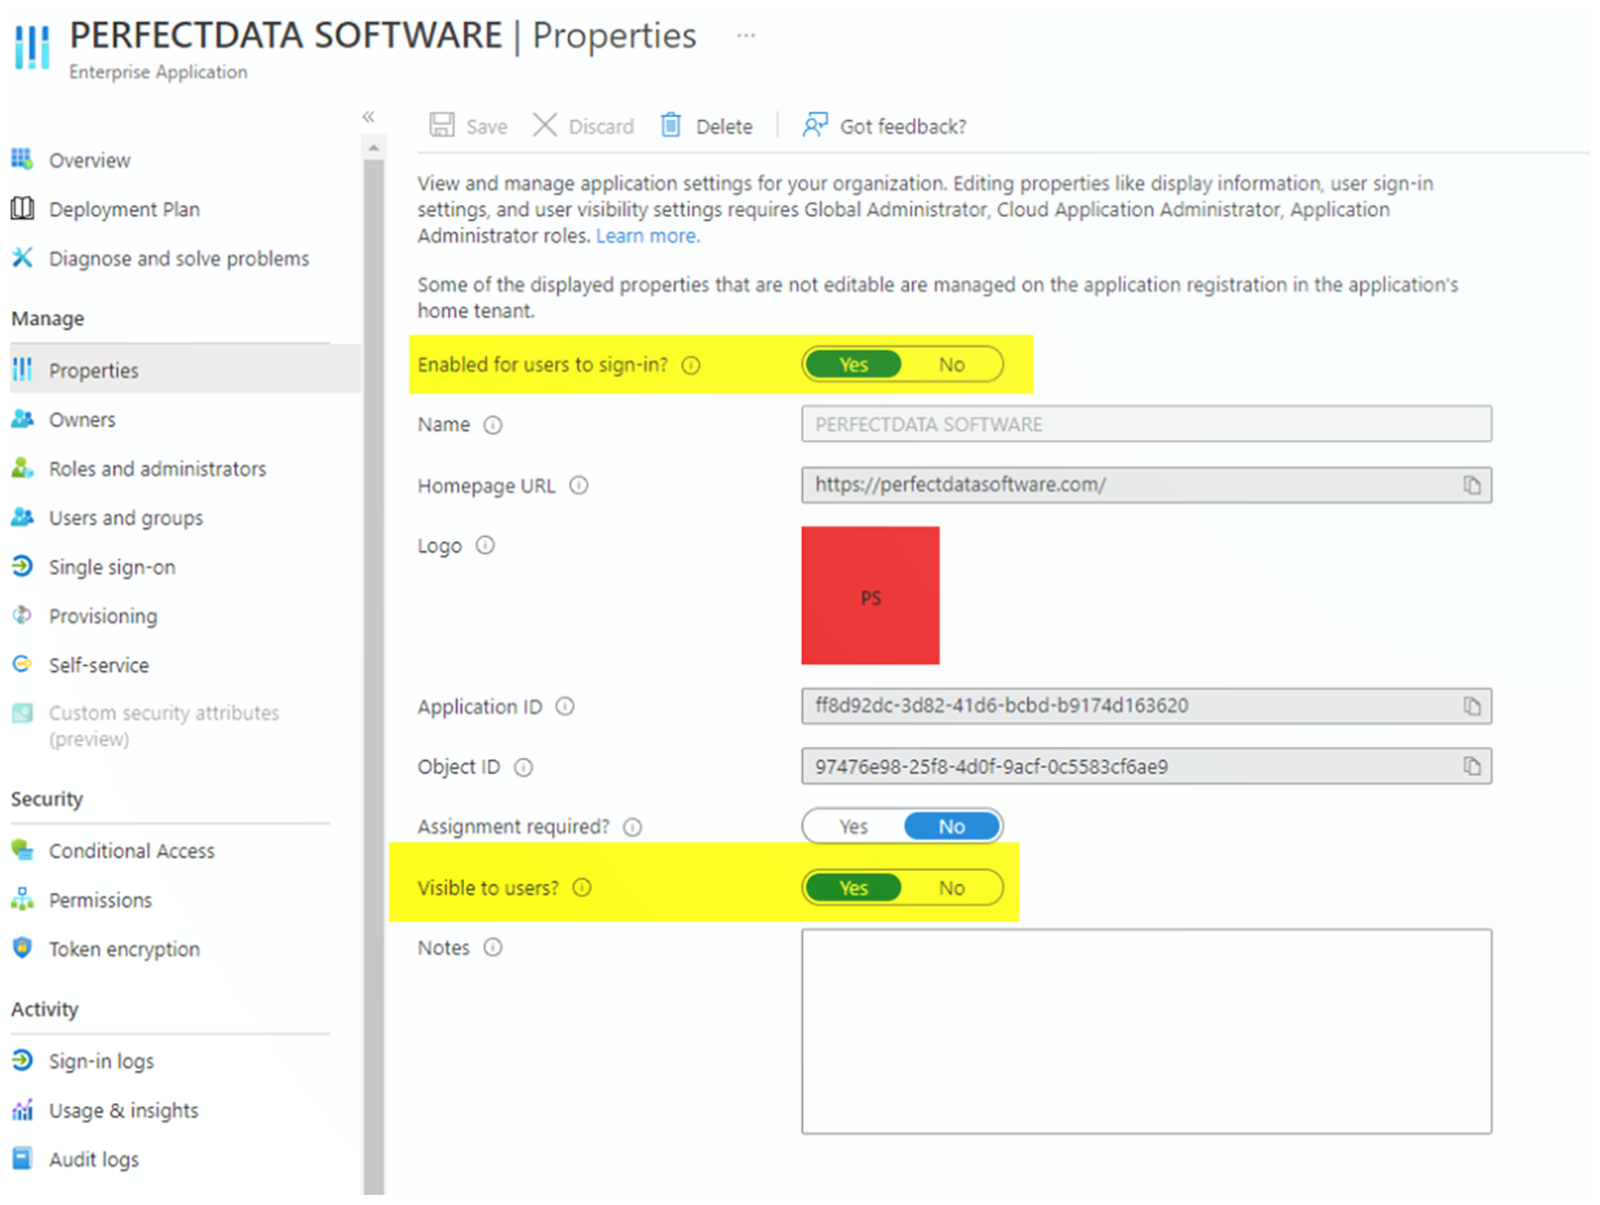Set Visible to users to No

click(x=952, y=888)
